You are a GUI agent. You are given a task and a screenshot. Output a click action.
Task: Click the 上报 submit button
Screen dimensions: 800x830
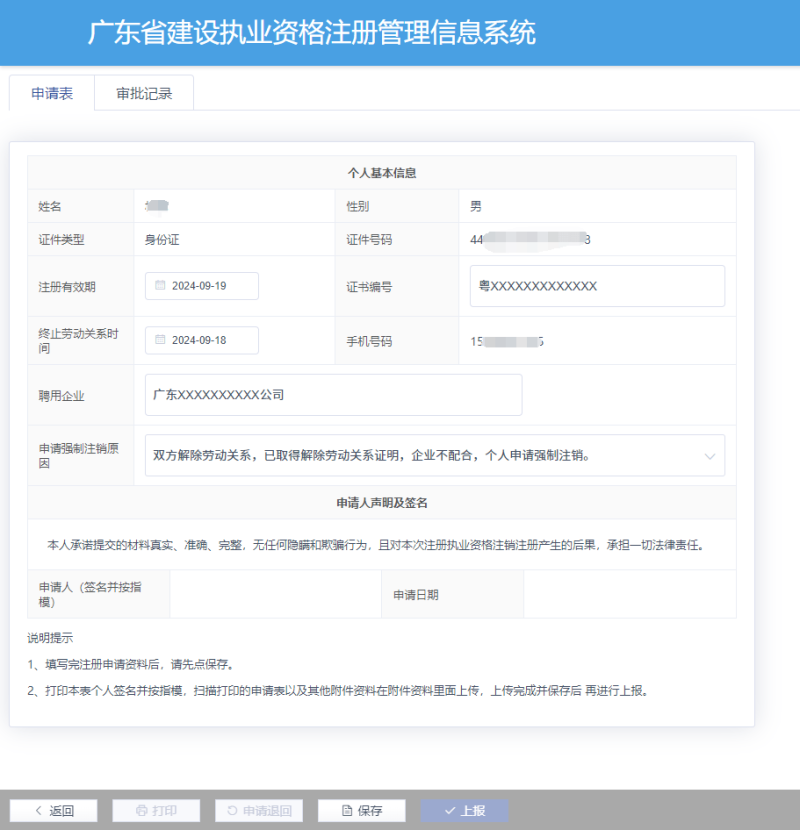[x=463, y=810]
